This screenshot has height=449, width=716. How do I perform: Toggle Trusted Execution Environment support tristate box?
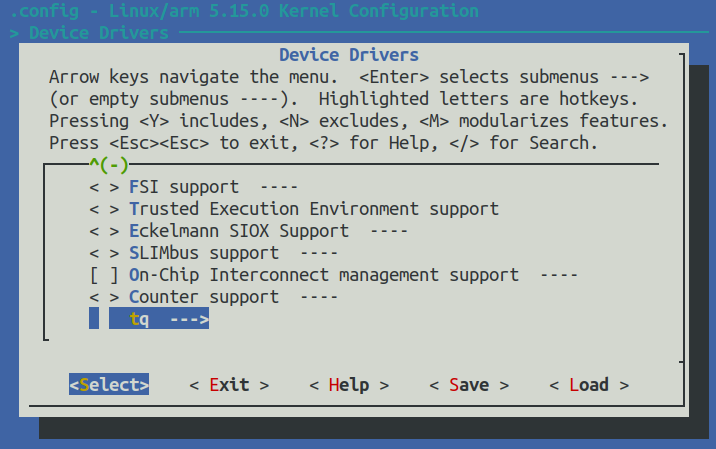point(104,209)
